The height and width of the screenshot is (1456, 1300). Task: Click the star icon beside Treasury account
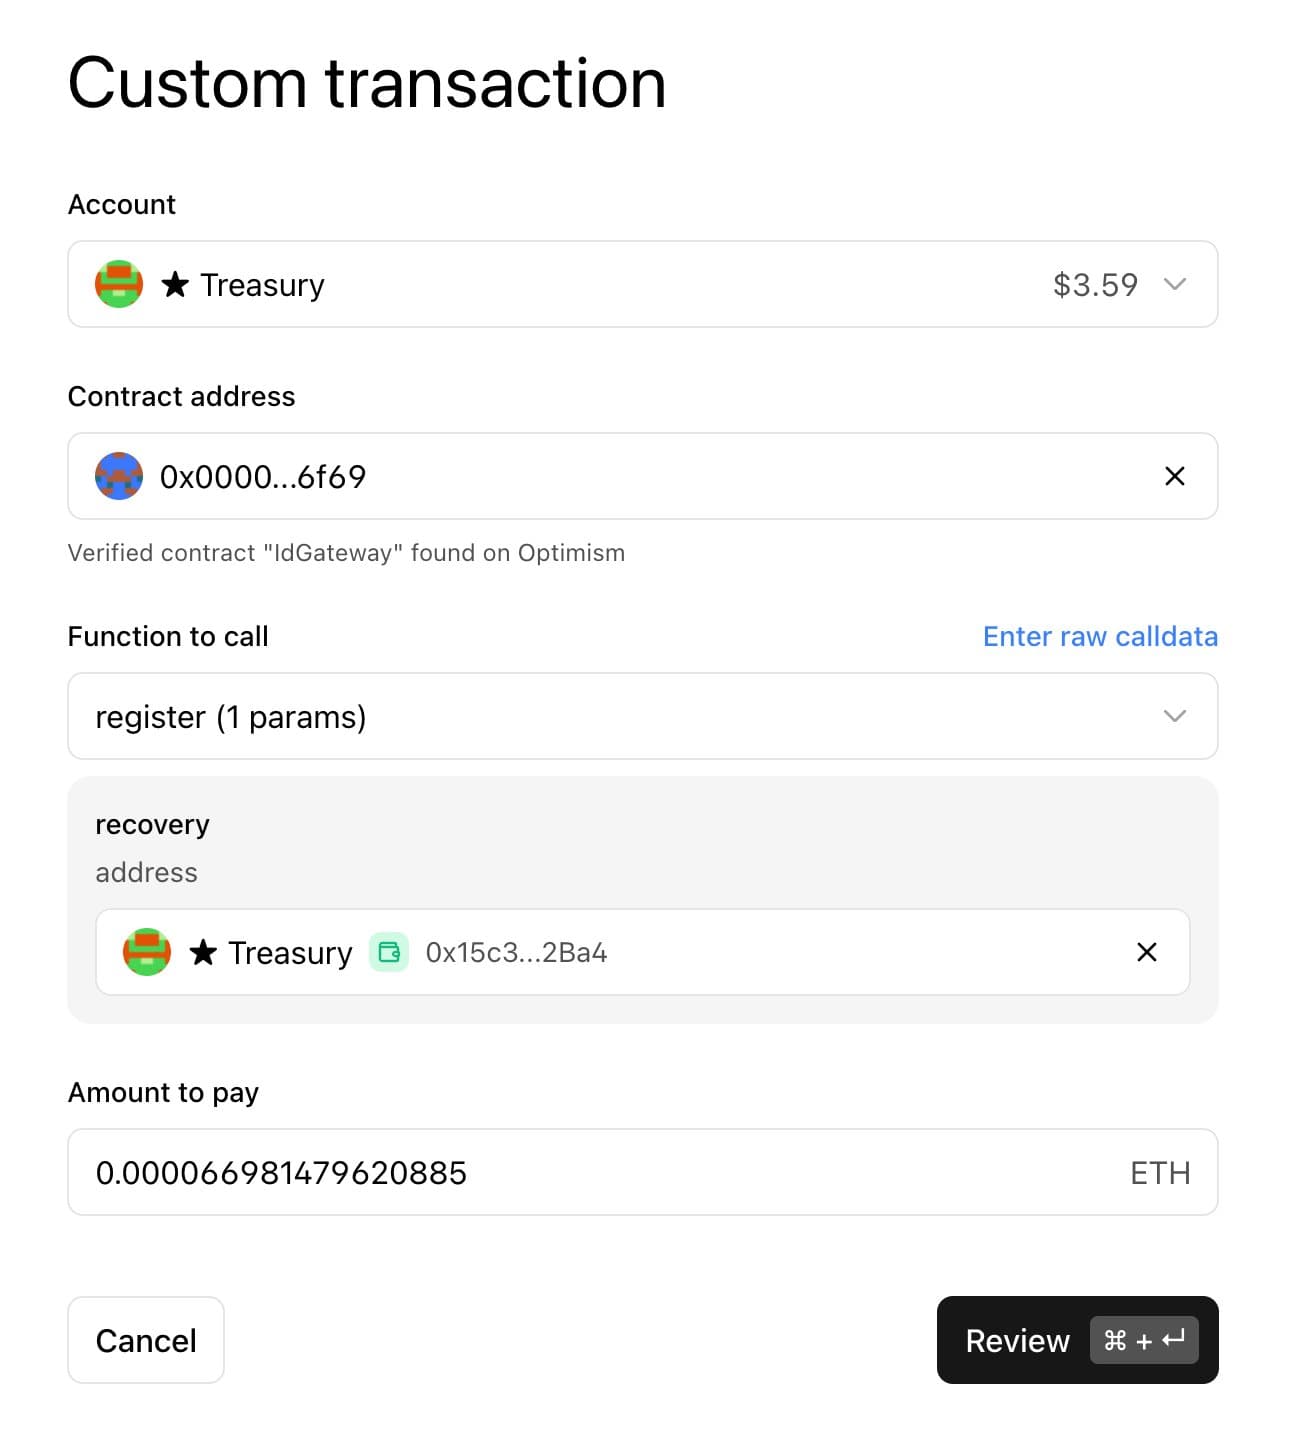click(x=175, y=285)
